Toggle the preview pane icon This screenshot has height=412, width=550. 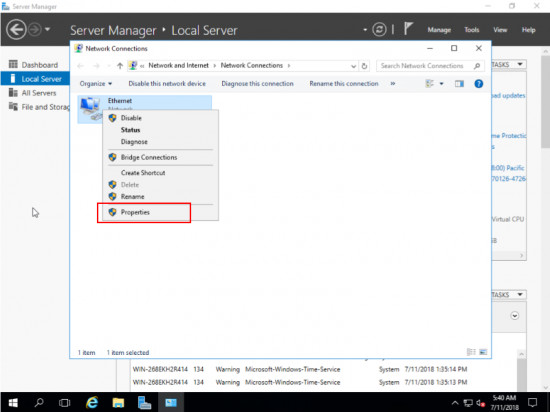coord(459,83)
